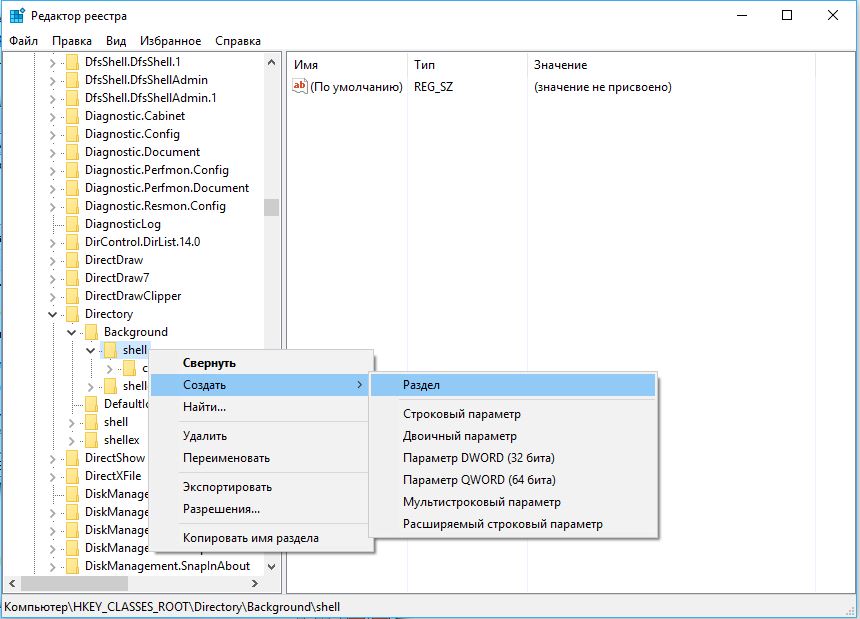Collapse the Background key chevron
The image size is (860, 619).
click(72, 332)
